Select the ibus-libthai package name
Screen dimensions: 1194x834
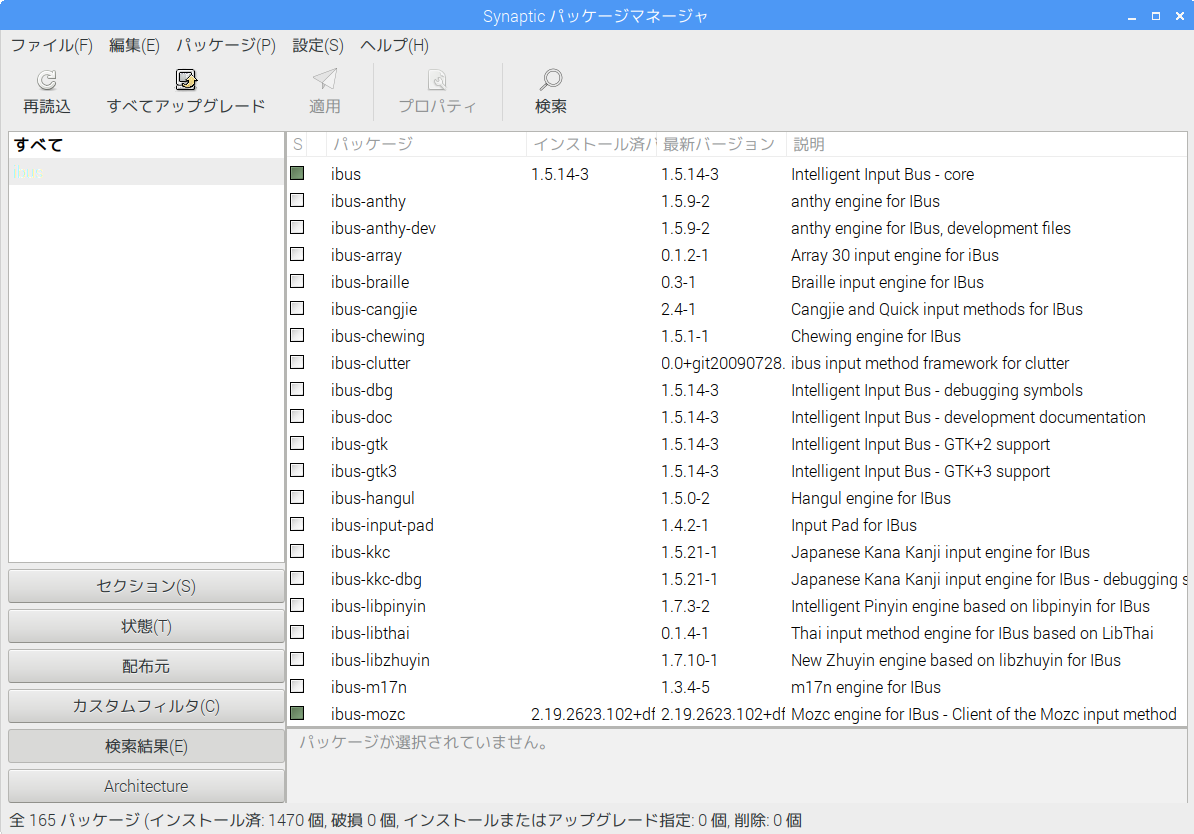[x=370, y=633]
